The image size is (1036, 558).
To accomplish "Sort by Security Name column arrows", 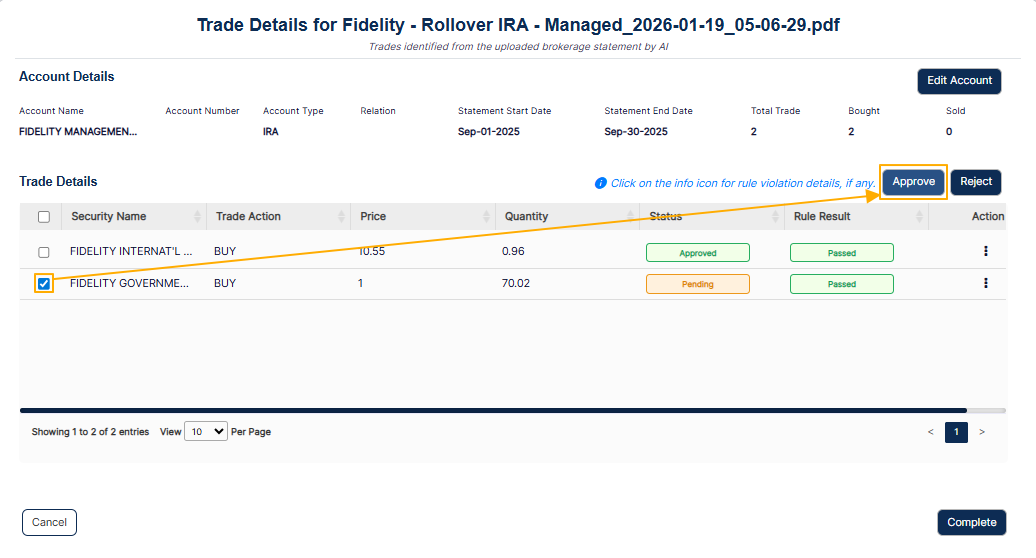I will coord(197,217).
